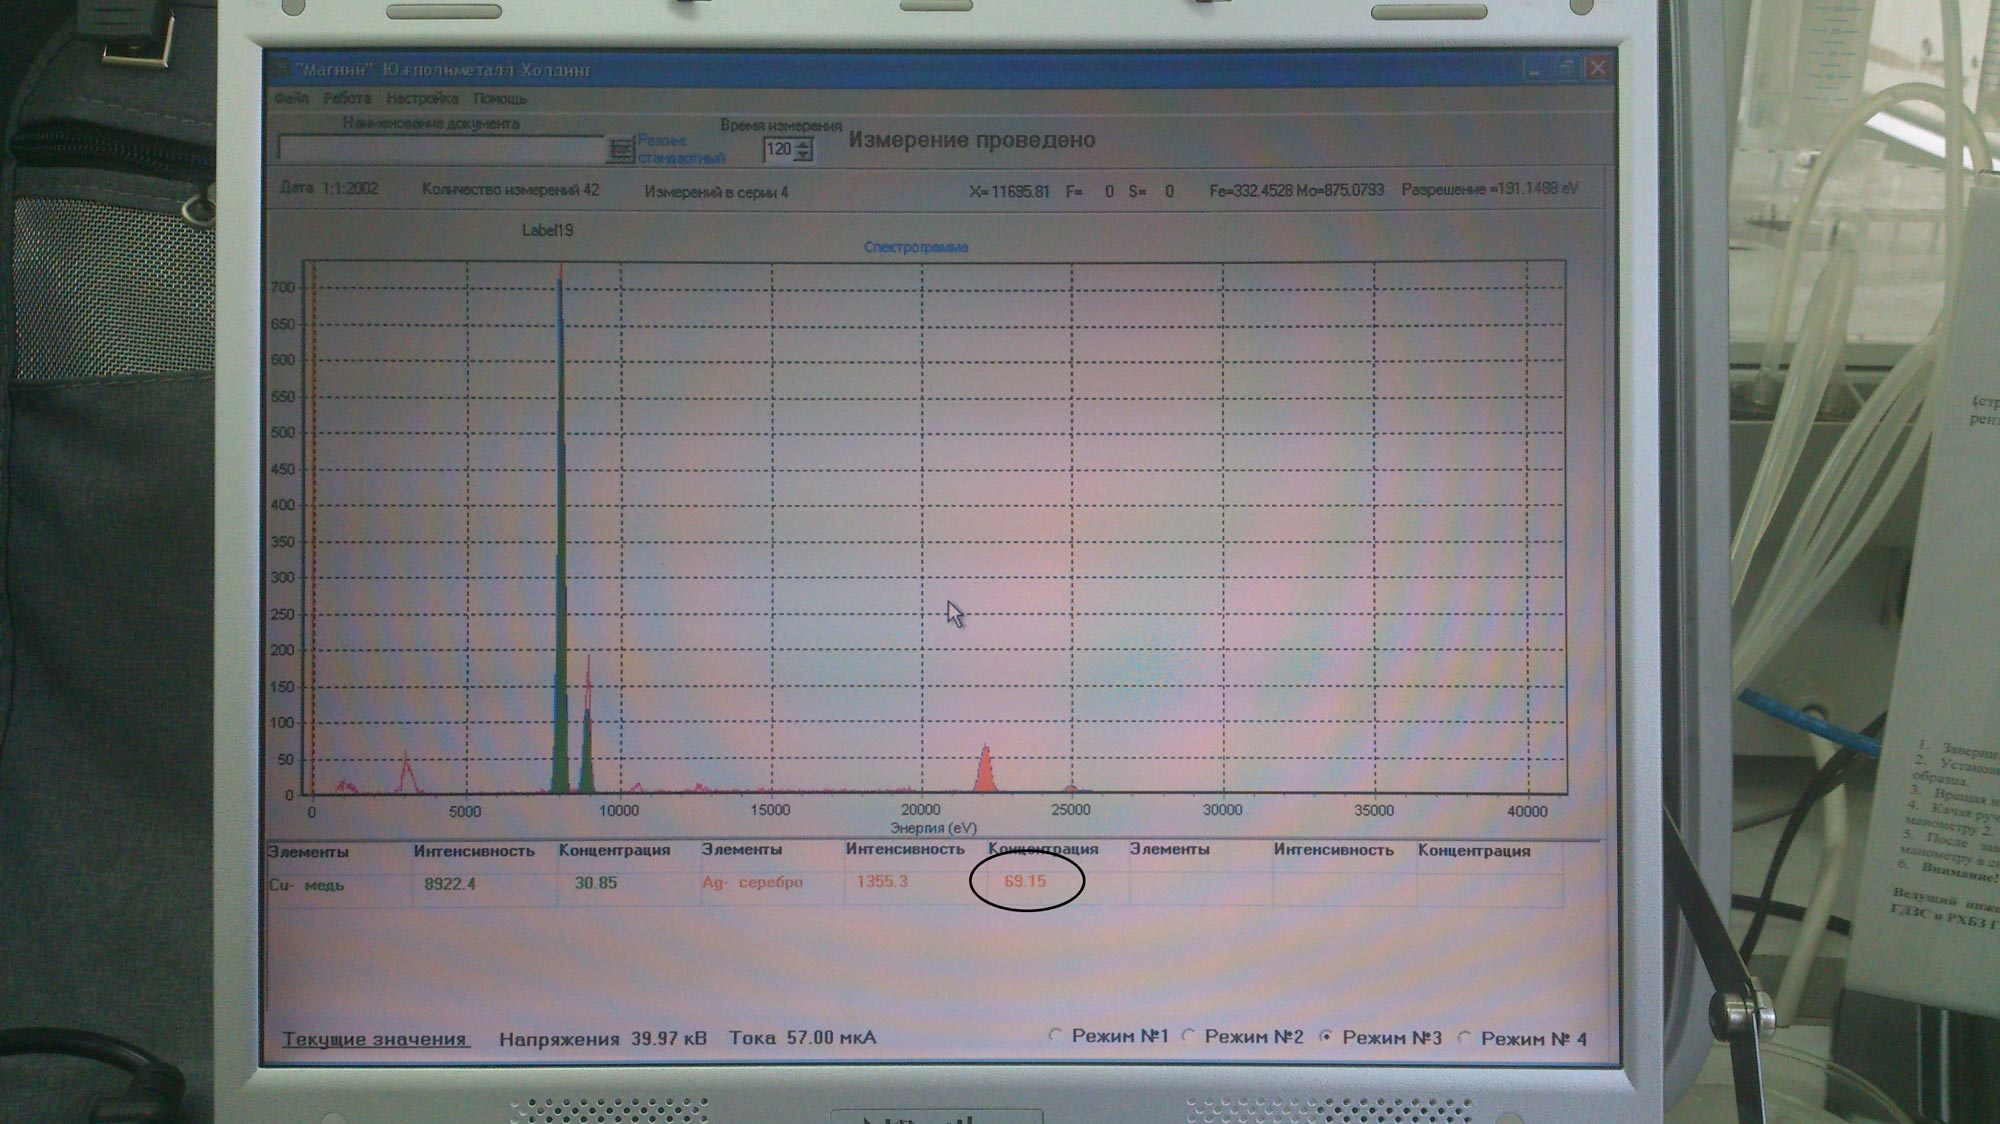Click the Ag- серебро element cell

pos(752,882)
